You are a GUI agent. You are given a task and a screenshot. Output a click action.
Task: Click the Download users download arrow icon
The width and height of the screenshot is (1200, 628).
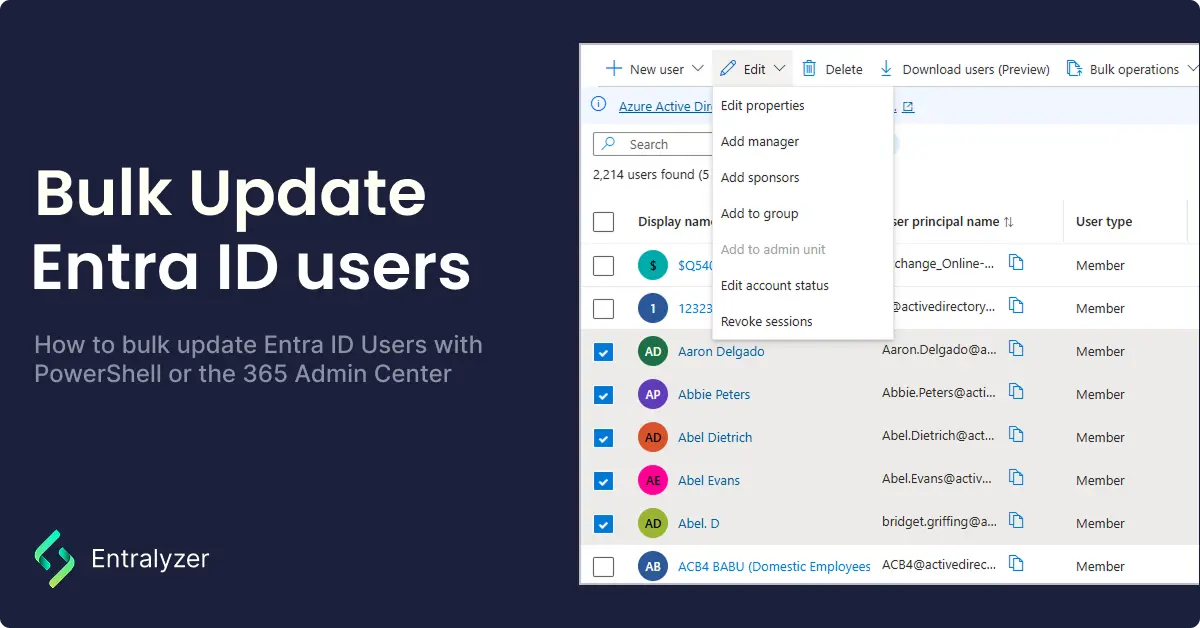pyautogui.click(x=886, y=68)
